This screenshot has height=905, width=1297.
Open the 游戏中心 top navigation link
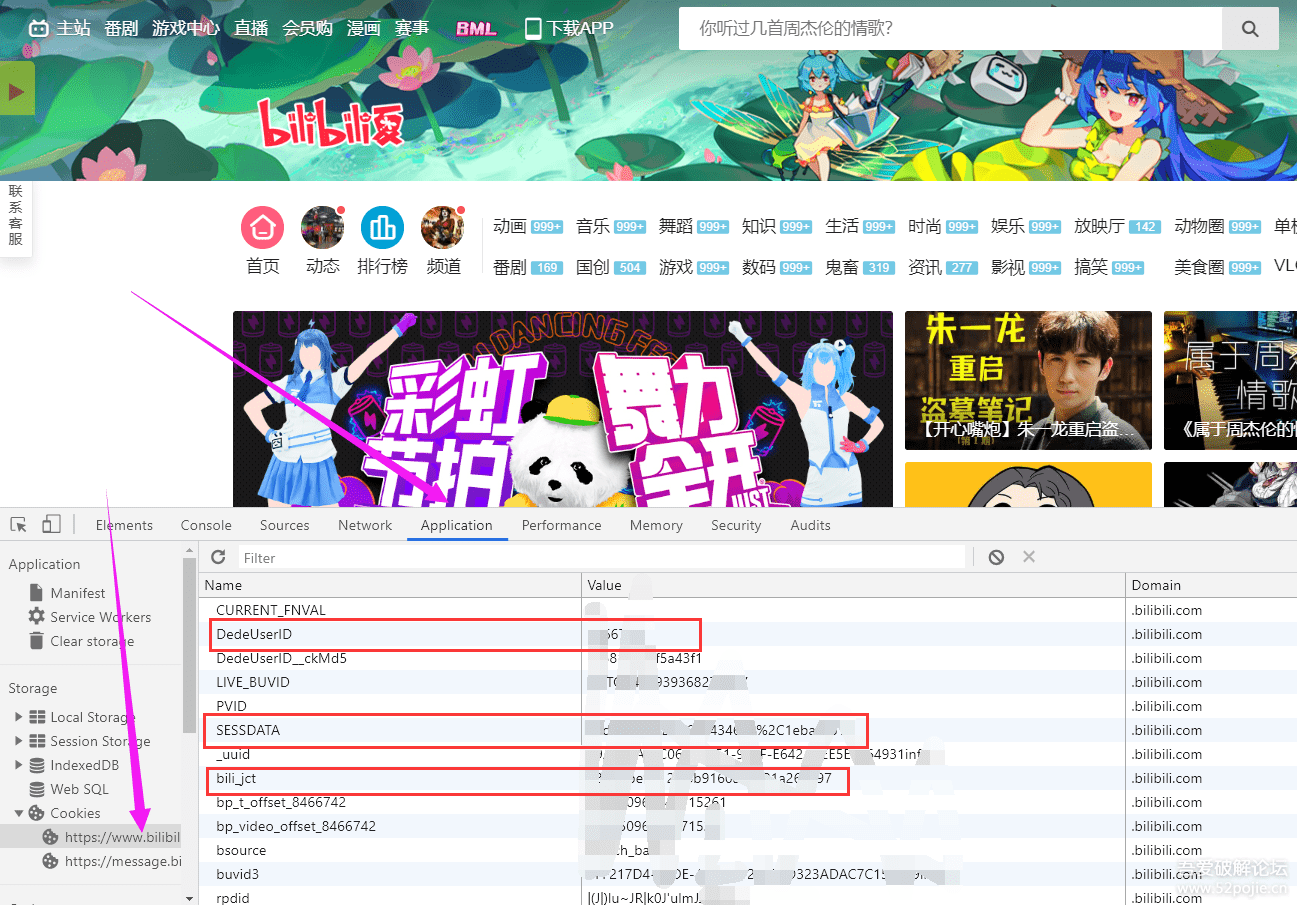185,28
